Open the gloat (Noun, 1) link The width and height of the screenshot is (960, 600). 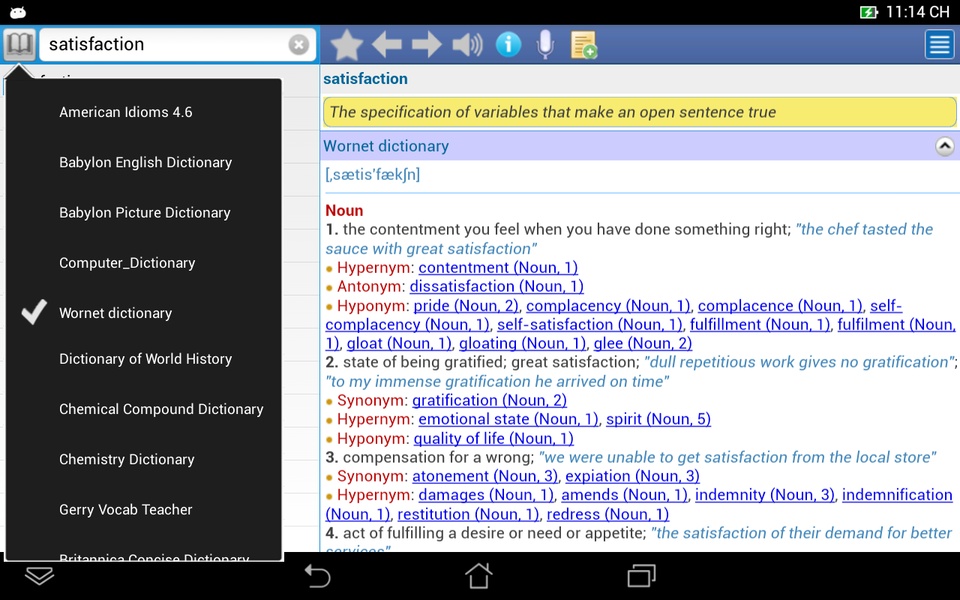tap(399, 343)
